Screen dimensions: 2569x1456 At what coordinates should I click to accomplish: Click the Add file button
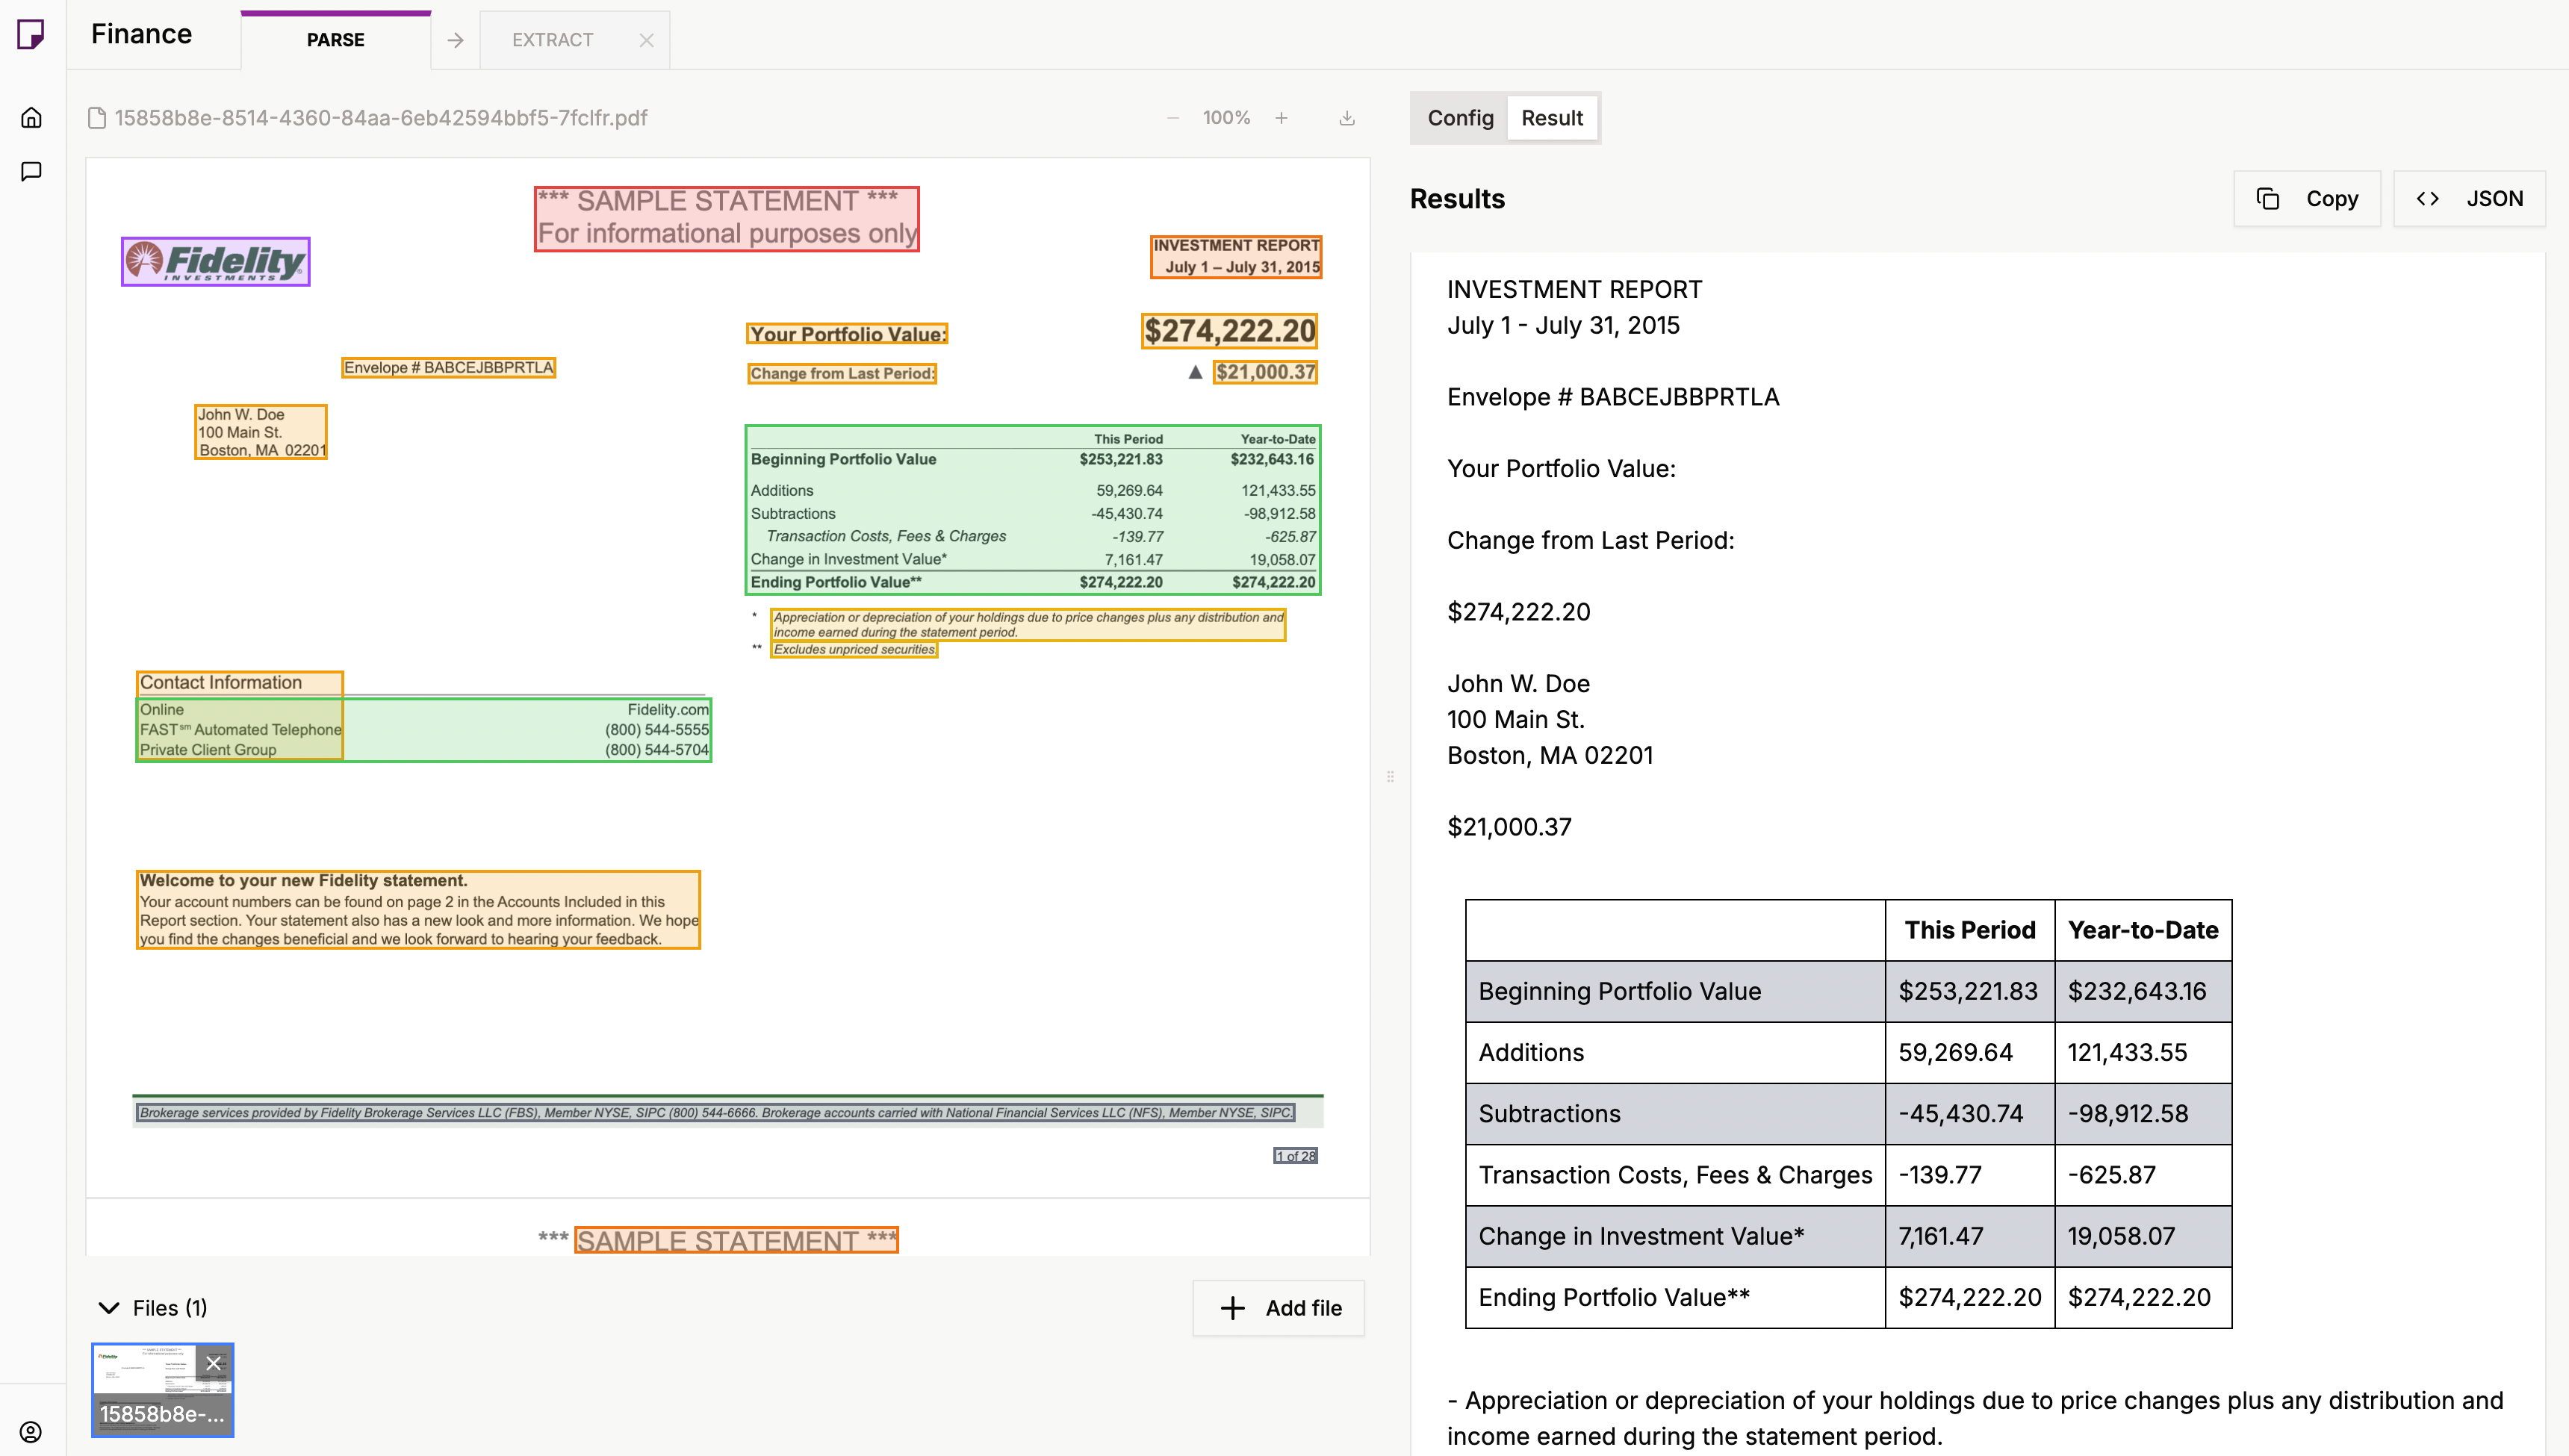1279,1308
